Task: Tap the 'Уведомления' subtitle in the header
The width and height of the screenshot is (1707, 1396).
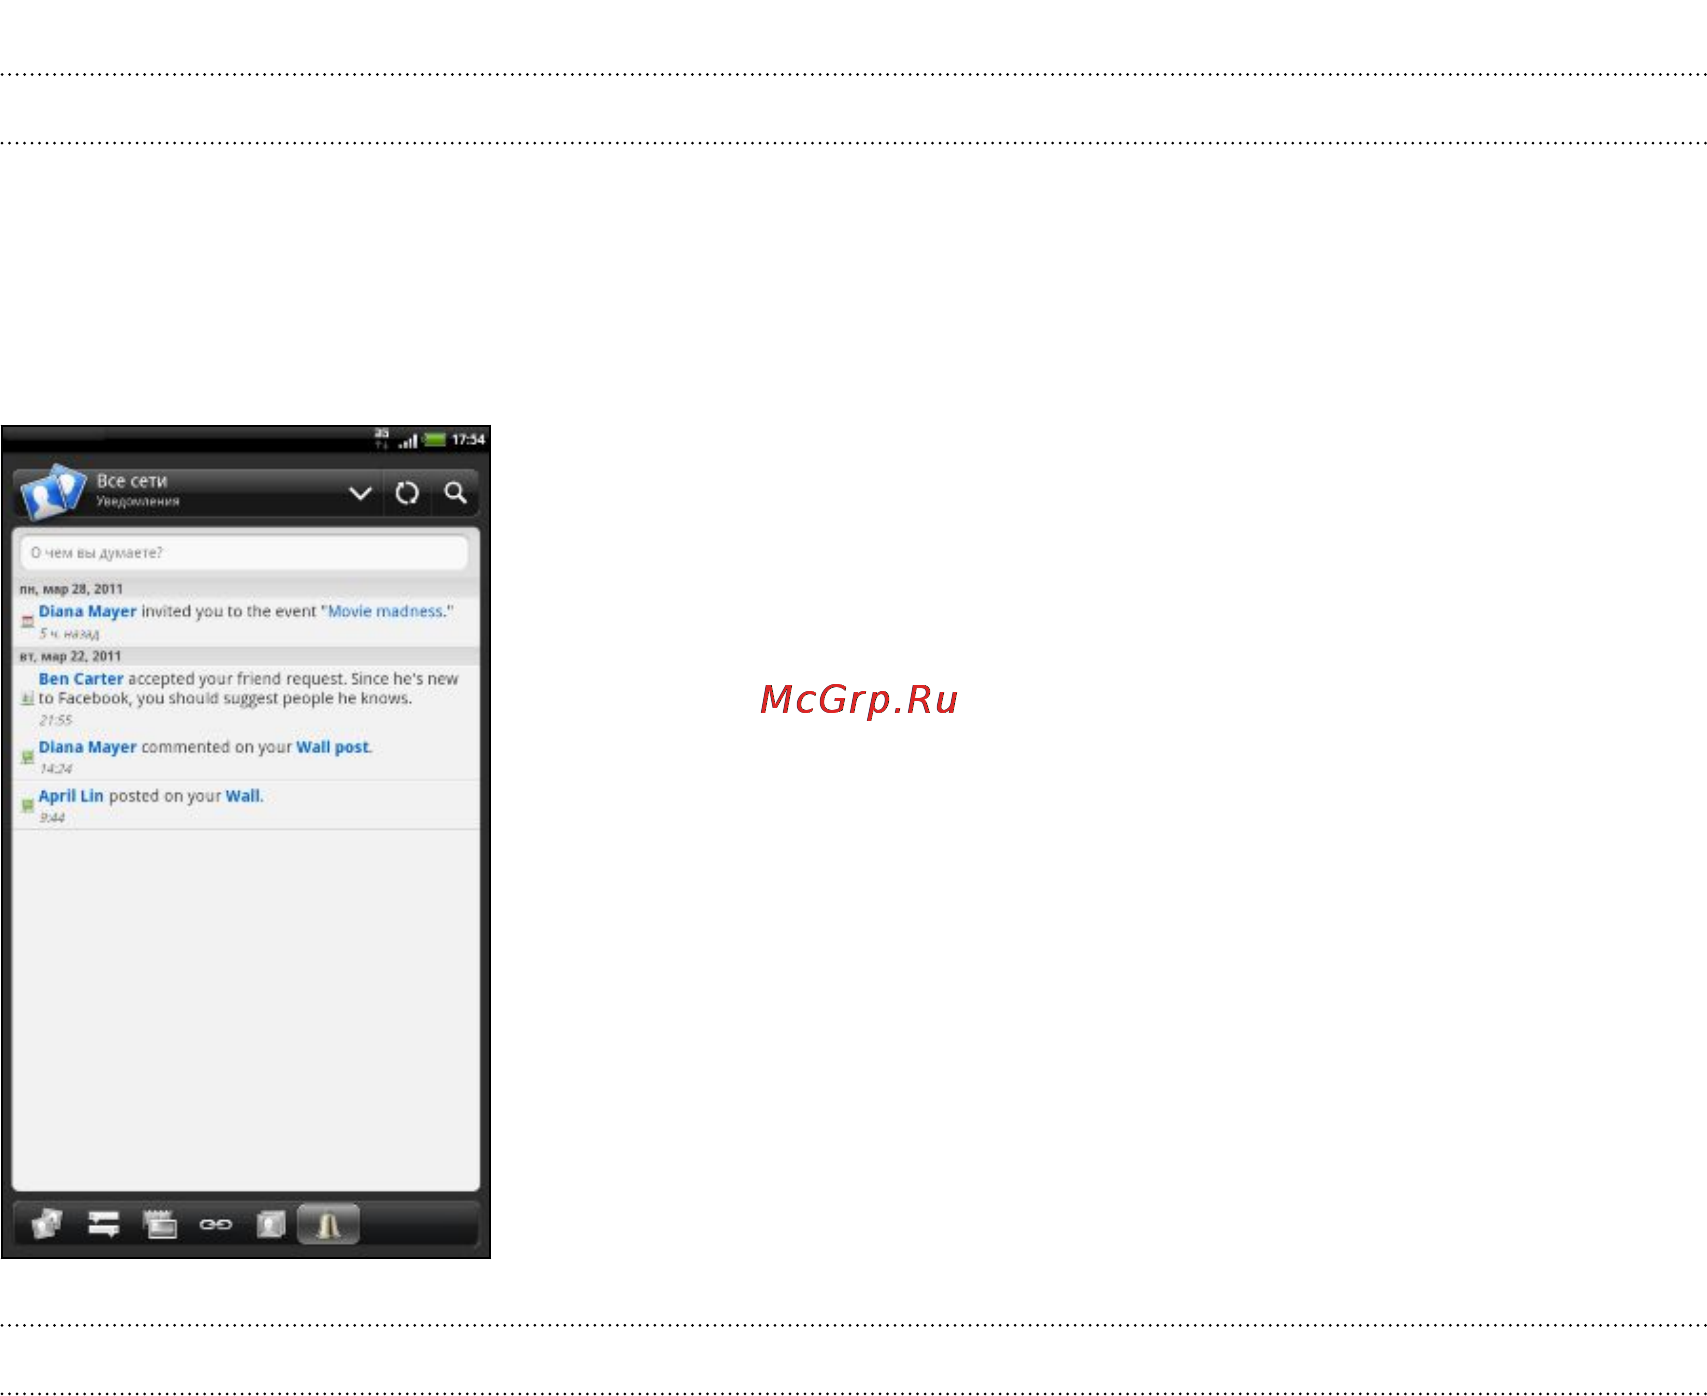Action: click(x=138, y=502)
